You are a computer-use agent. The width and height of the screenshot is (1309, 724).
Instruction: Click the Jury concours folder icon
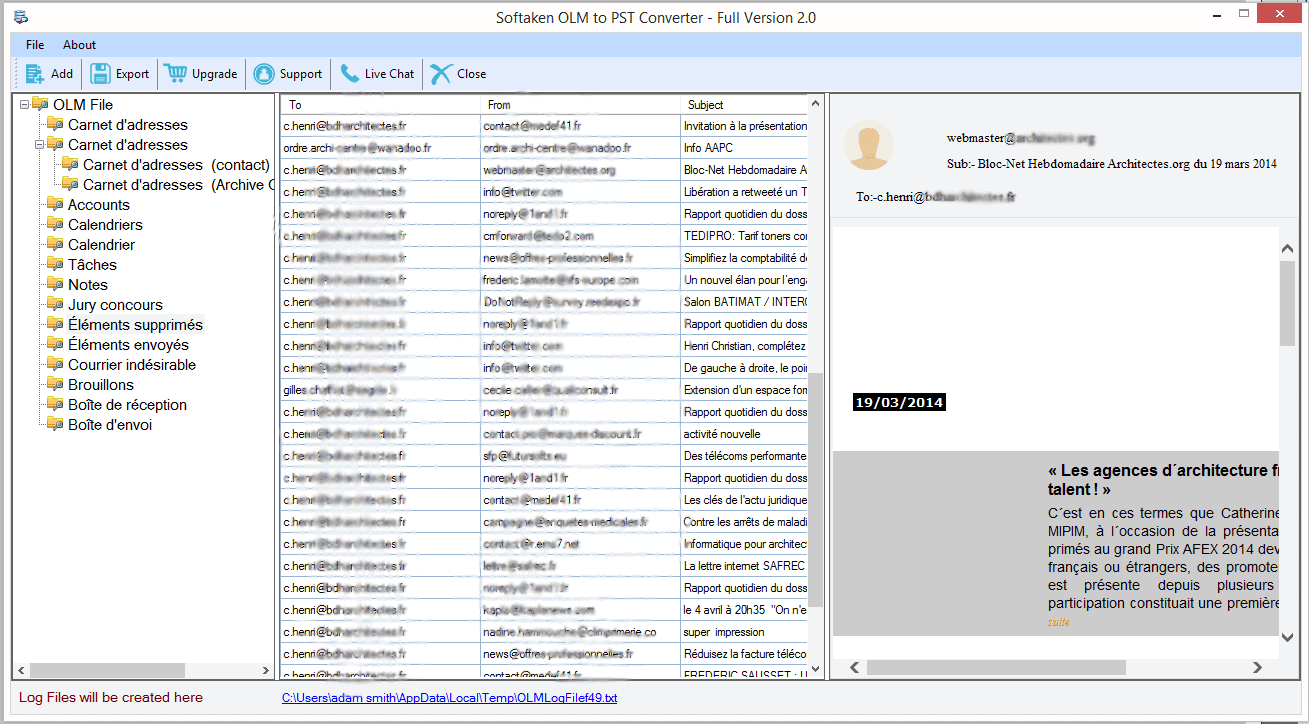(55, 305)
